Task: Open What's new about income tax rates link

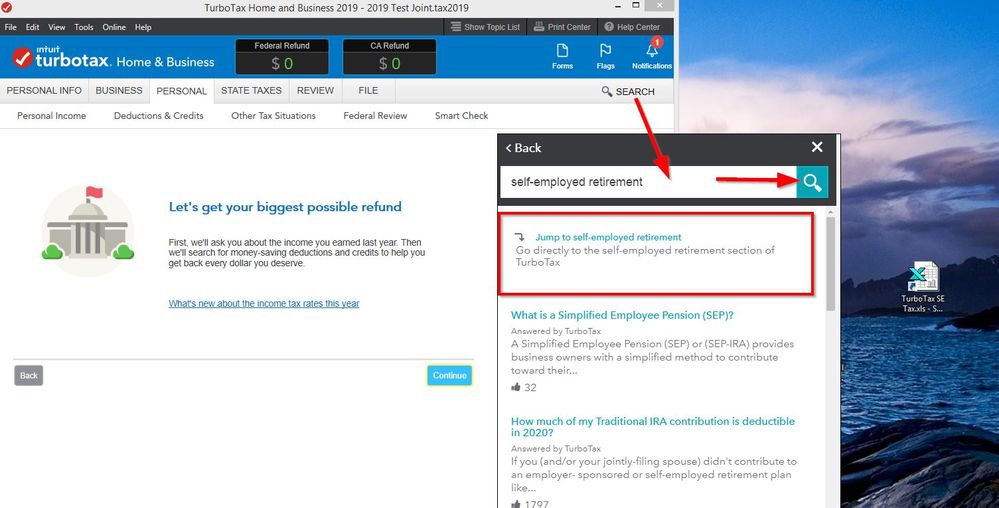Action: (264, 304)
